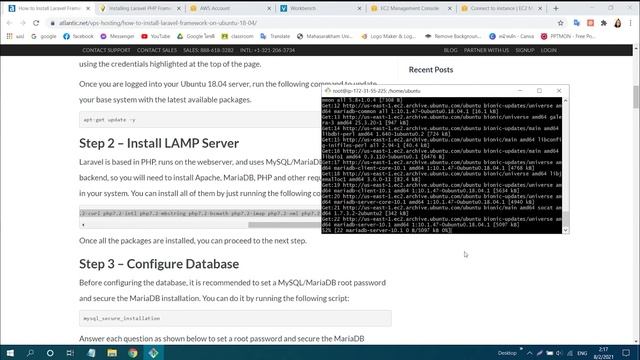Open the ENG language indicator
Screen dimensions: 640x360
click(582, 353)
